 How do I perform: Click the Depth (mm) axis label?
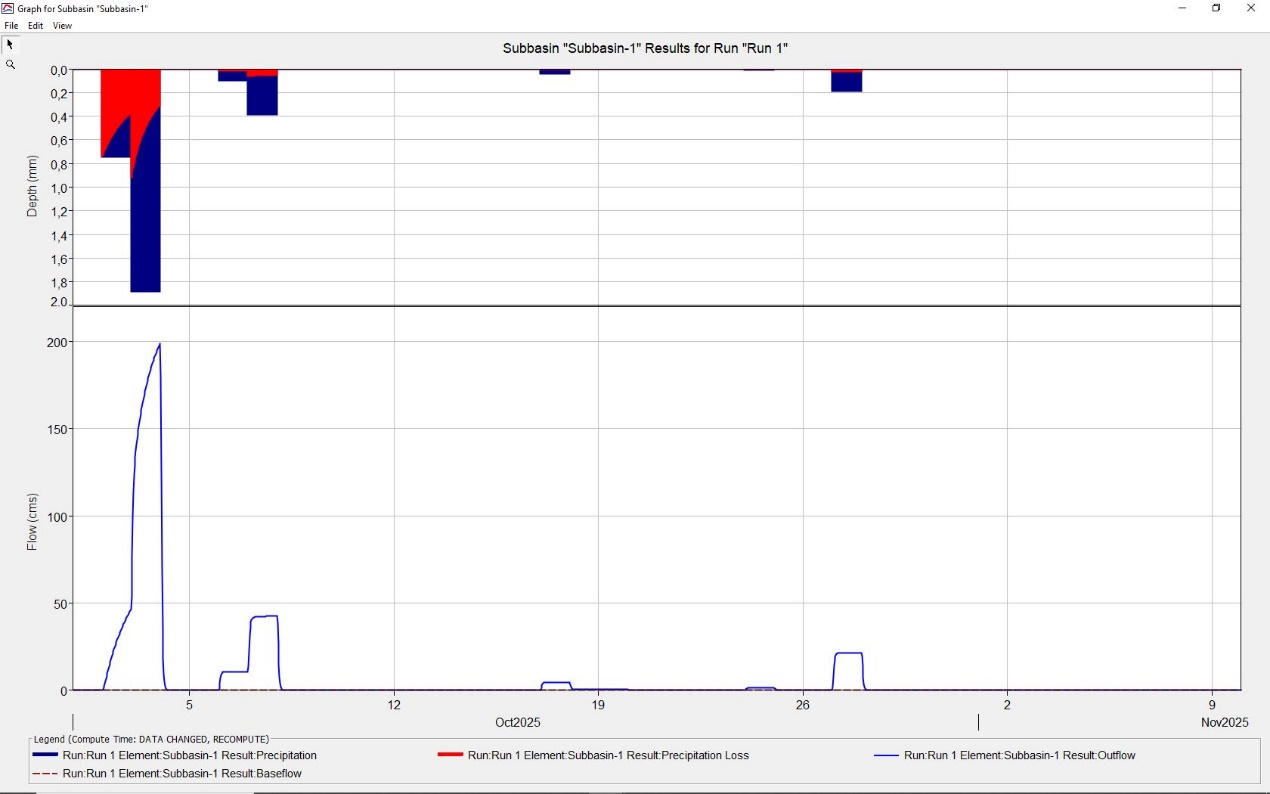point(32,187)
